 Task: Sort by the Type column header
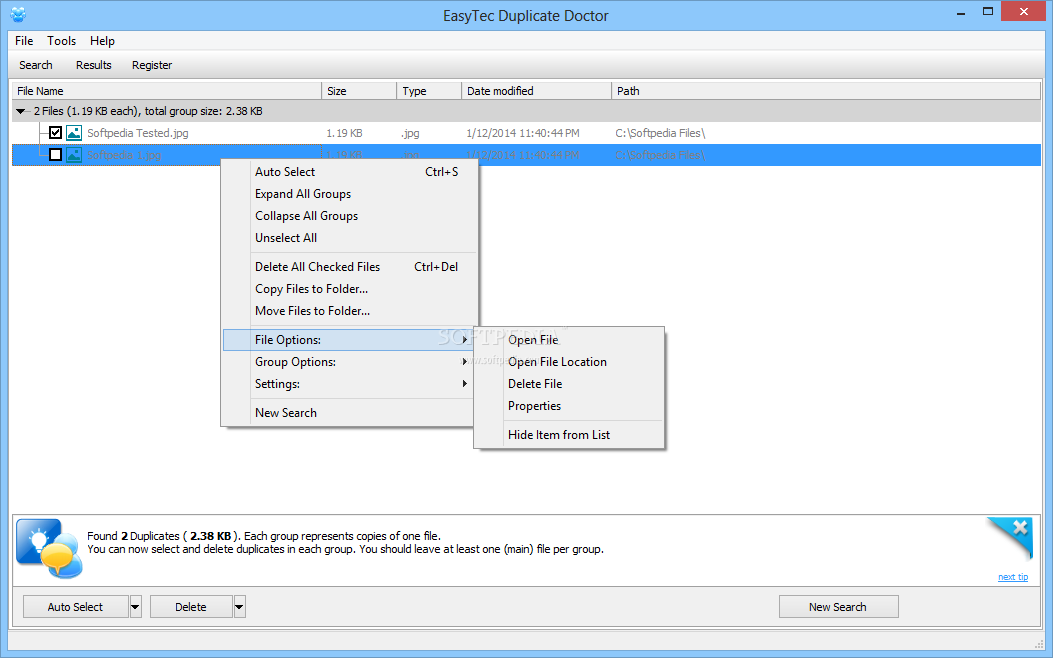429,91
